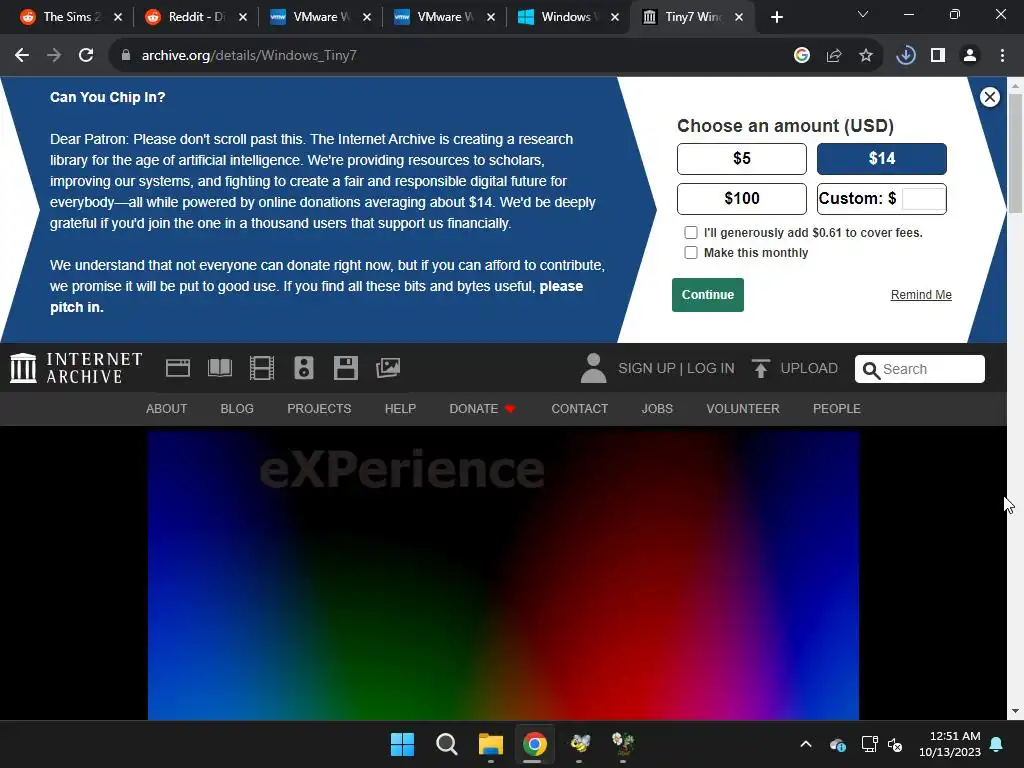This screenshot has width=1024, height=768.
Task: Click the custom amount input field
Action: coord(923,199)
